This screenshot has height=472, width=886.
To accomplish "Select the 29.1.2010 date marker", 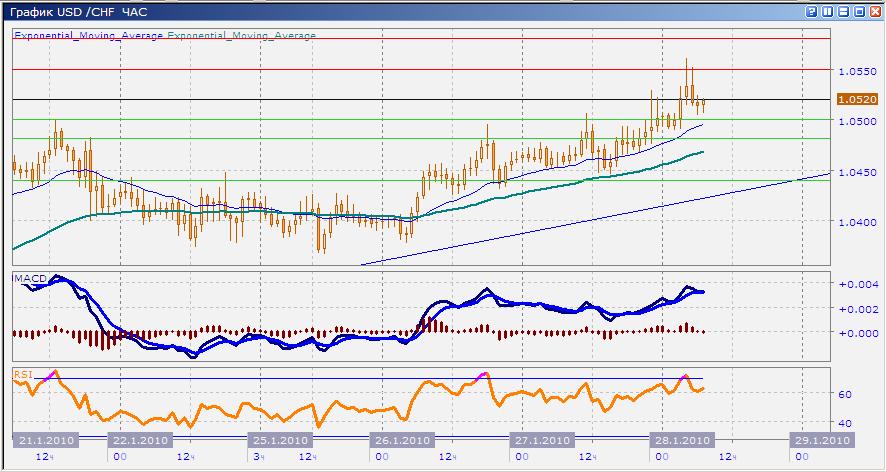I will [x=821, y=440].
